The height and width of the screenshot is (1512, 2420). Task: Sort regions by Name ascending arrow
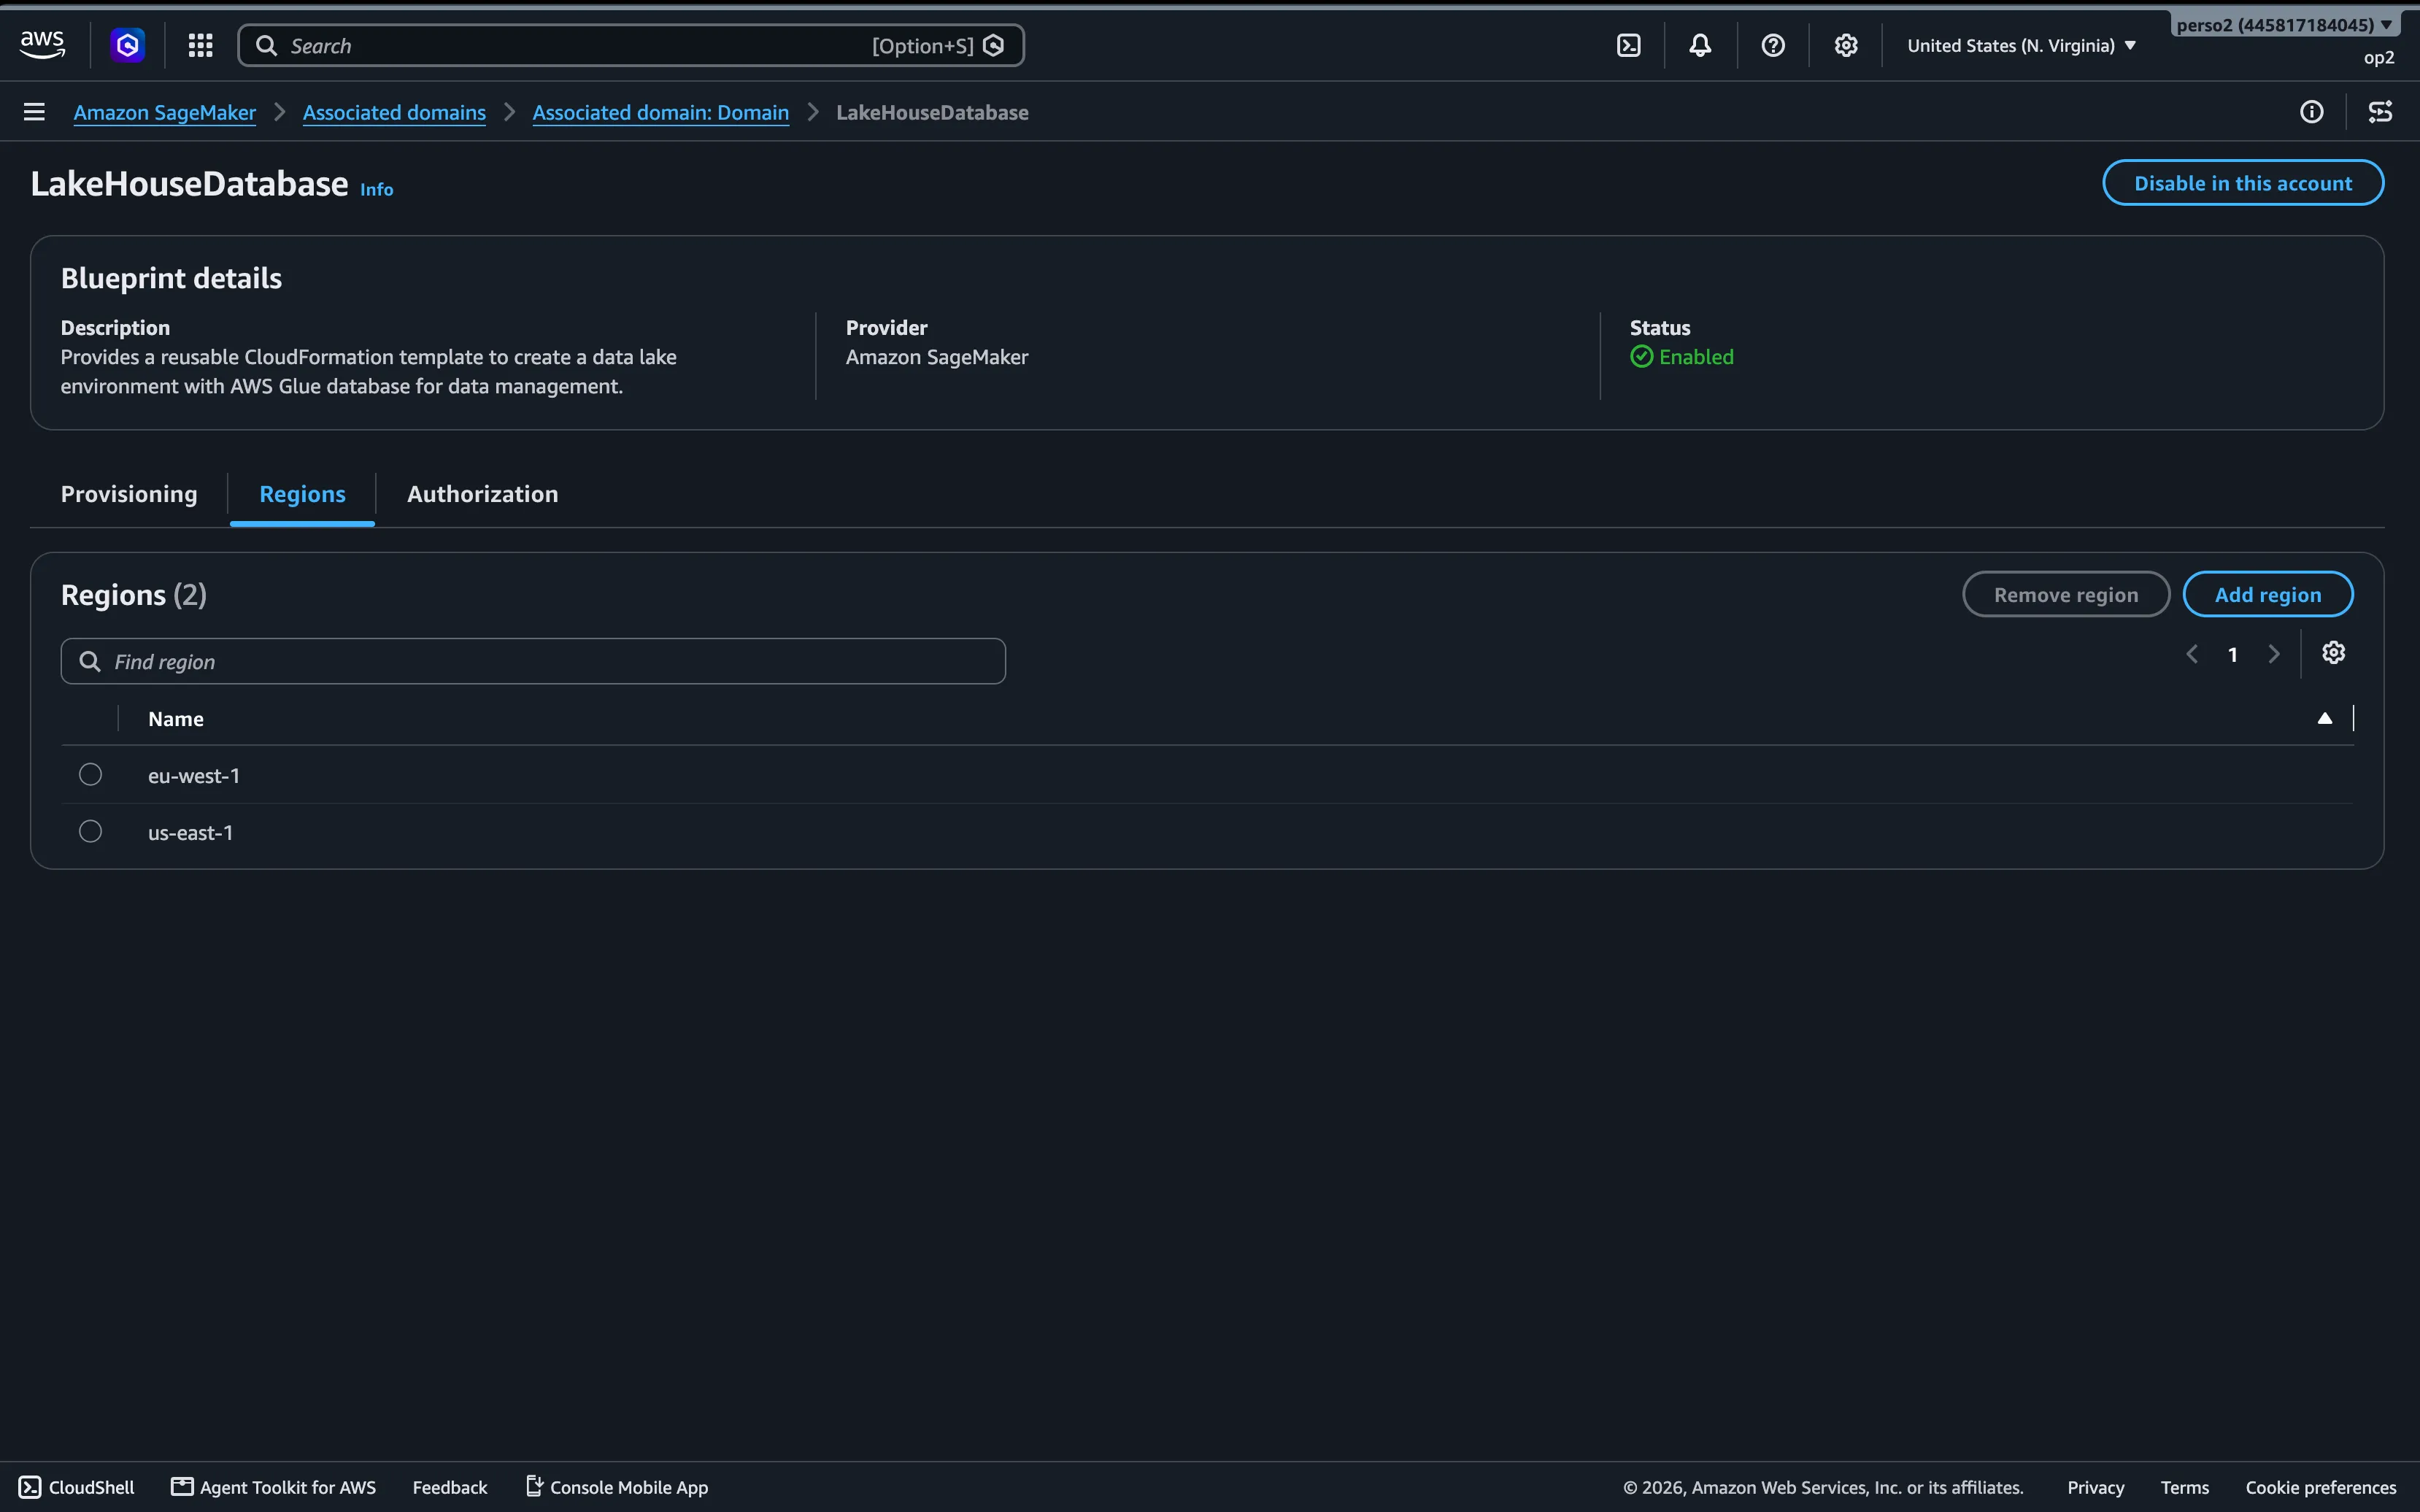tap(2325, 718)
